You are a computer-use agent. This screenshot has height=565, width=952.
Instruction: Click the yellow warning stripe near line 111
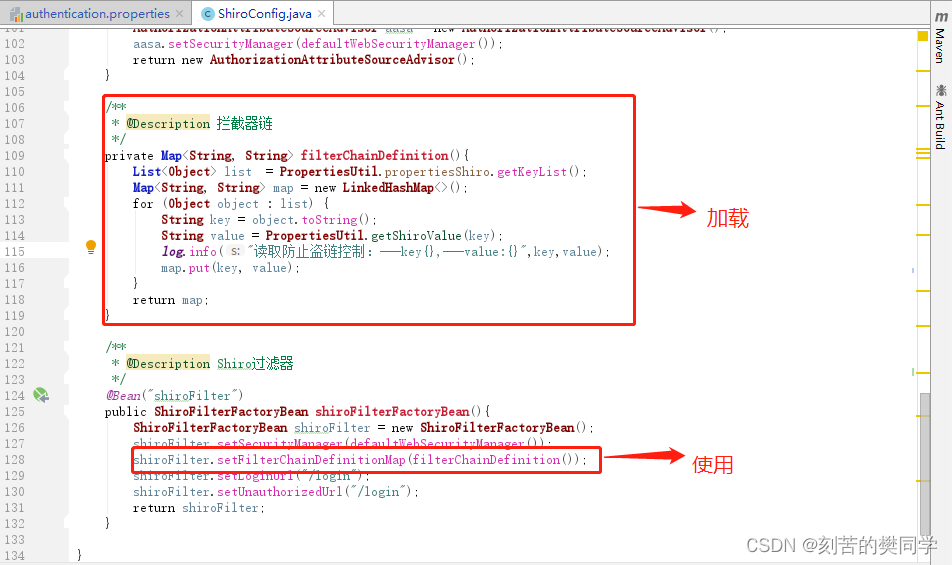tap(923, 205)
